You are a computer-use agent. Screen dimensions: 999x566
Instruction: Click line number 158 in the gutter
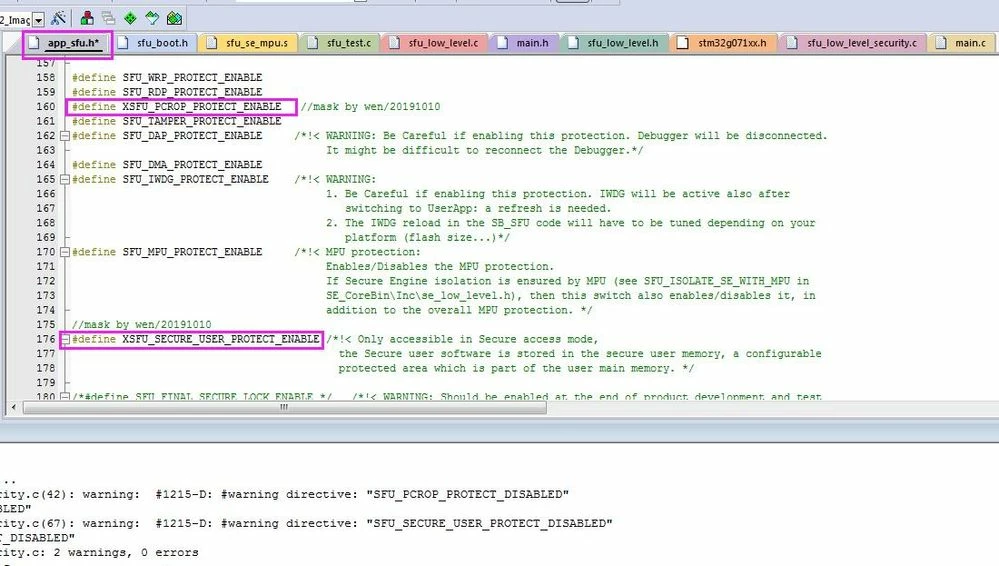click(46, 78)
